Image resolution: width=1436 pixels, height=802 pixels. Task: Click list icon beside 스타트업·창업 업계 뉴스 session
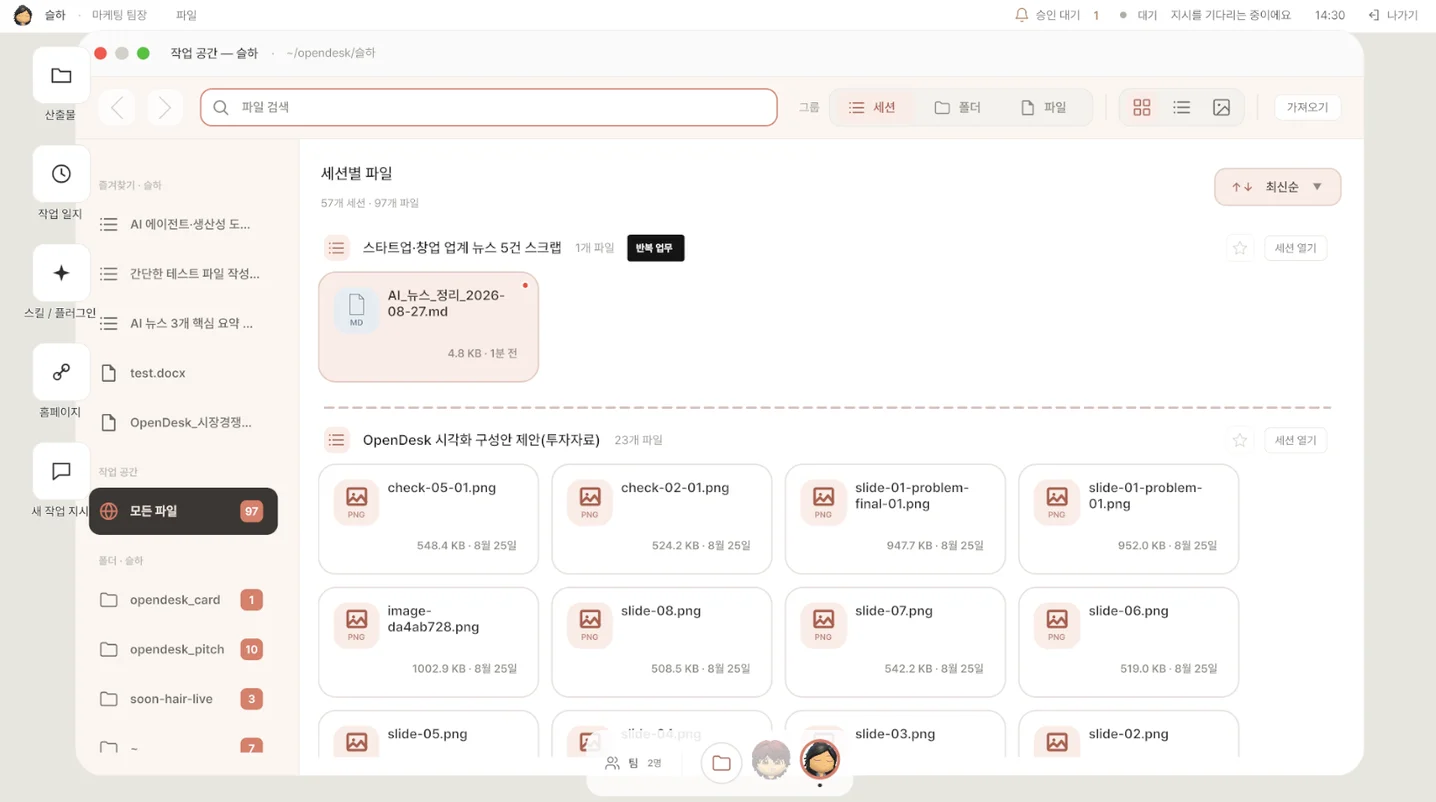point(337,248)
